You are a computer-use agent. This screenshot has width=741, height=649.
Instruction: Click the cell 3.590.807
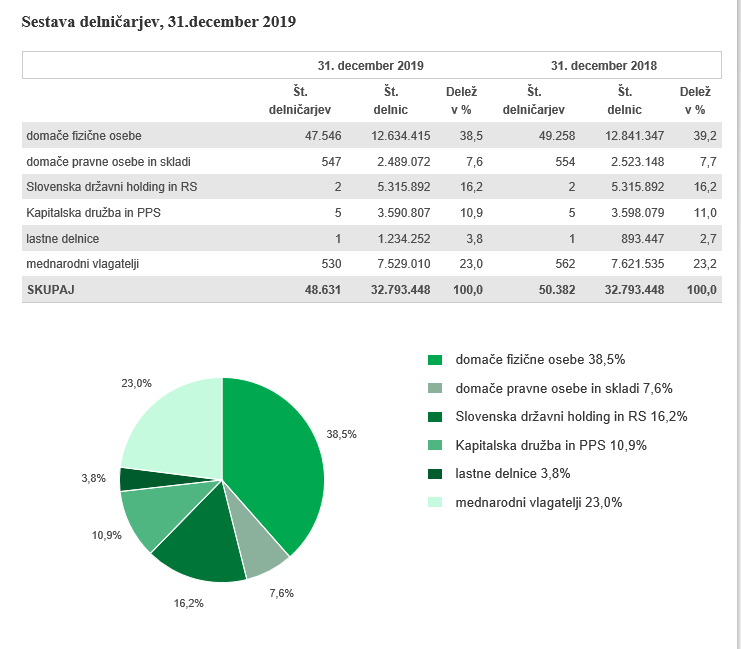pyautogui.click(x=404, y=213)
